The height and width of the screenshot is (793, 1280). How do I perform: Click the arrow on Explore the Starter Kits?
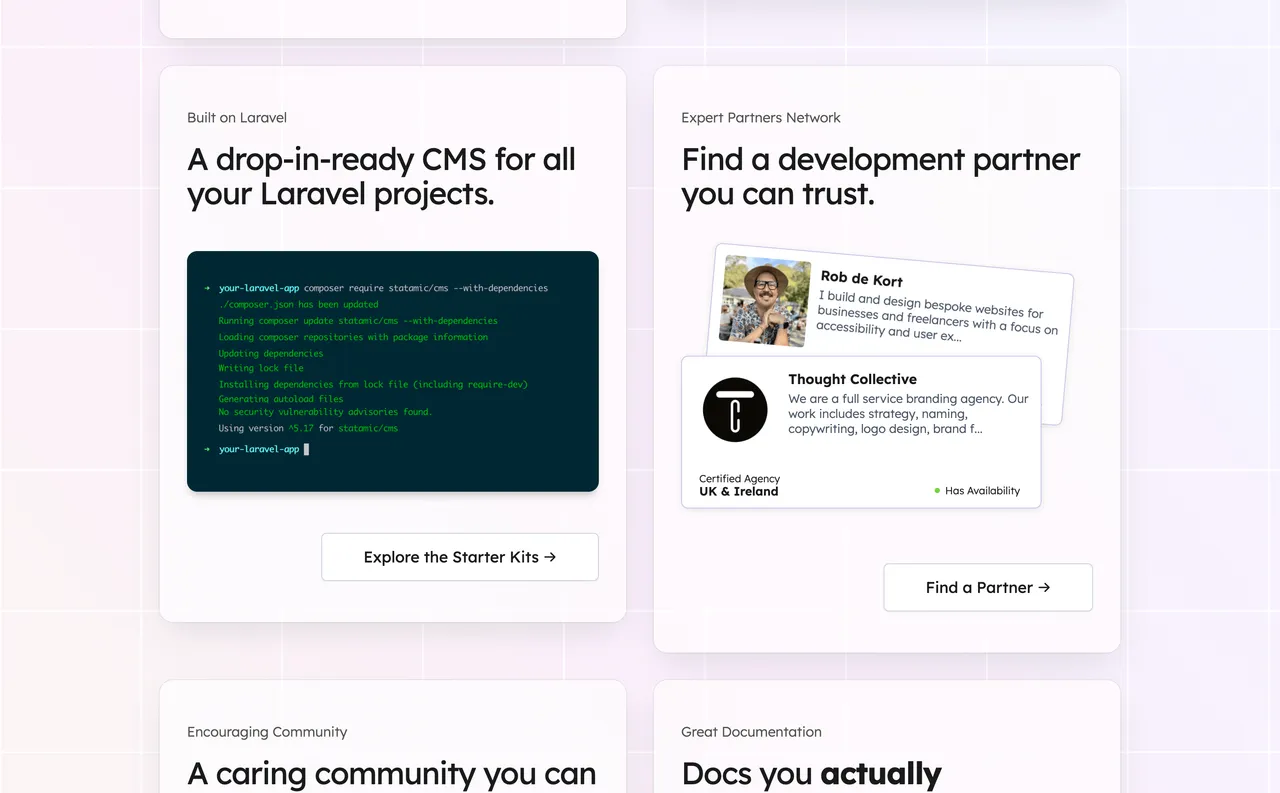548,557
